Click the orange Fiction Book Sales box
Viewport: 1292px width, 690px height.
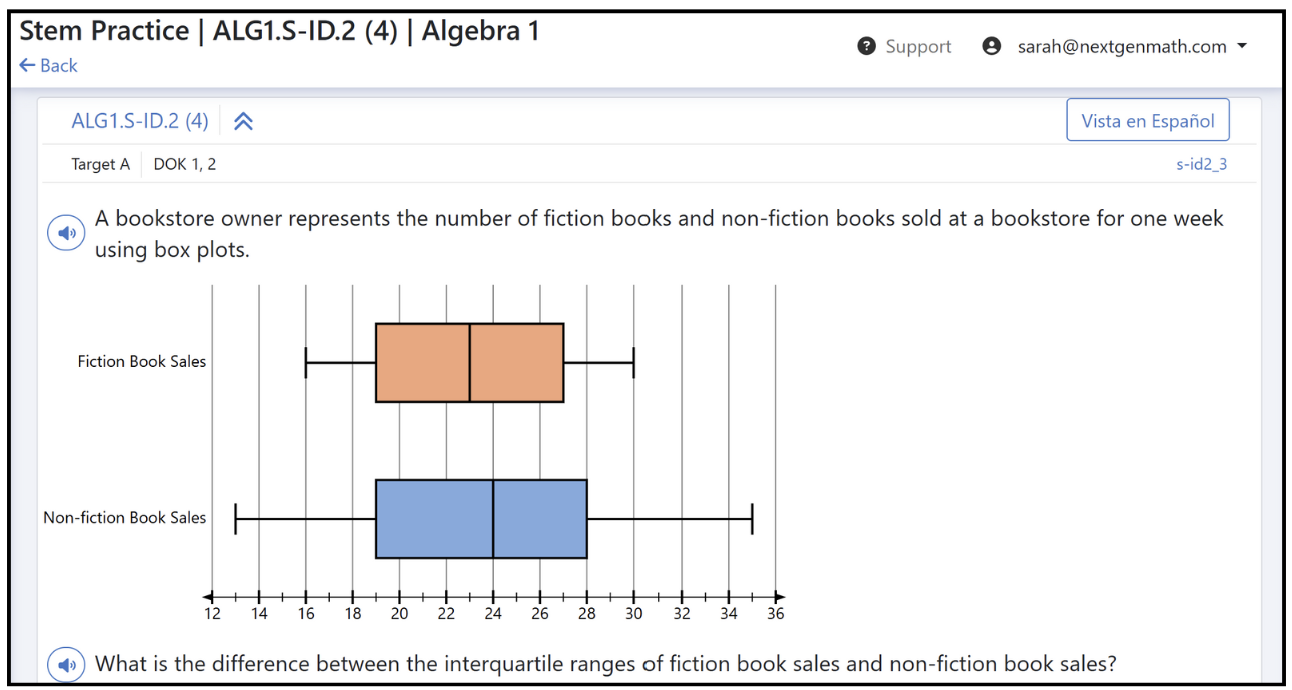point(469,362)
